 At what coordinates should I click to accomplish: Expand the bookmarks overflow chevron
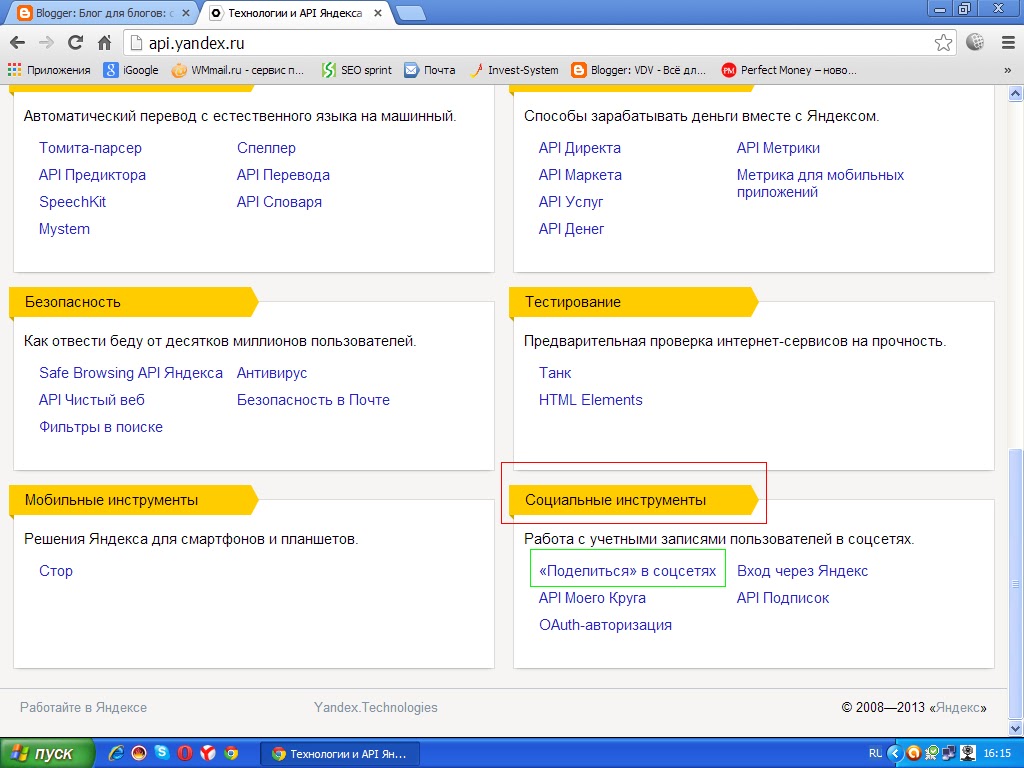tap(1007, 70)
